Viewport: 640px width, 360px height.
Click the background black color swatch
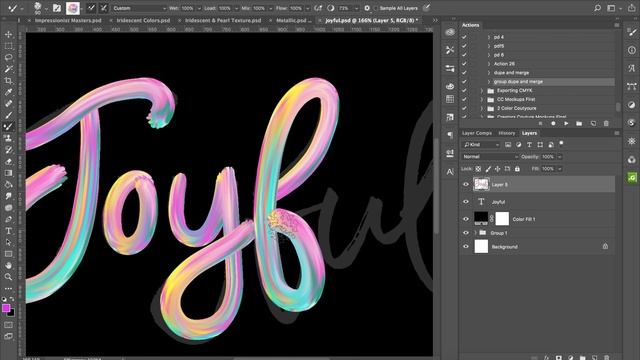[11, 313]
